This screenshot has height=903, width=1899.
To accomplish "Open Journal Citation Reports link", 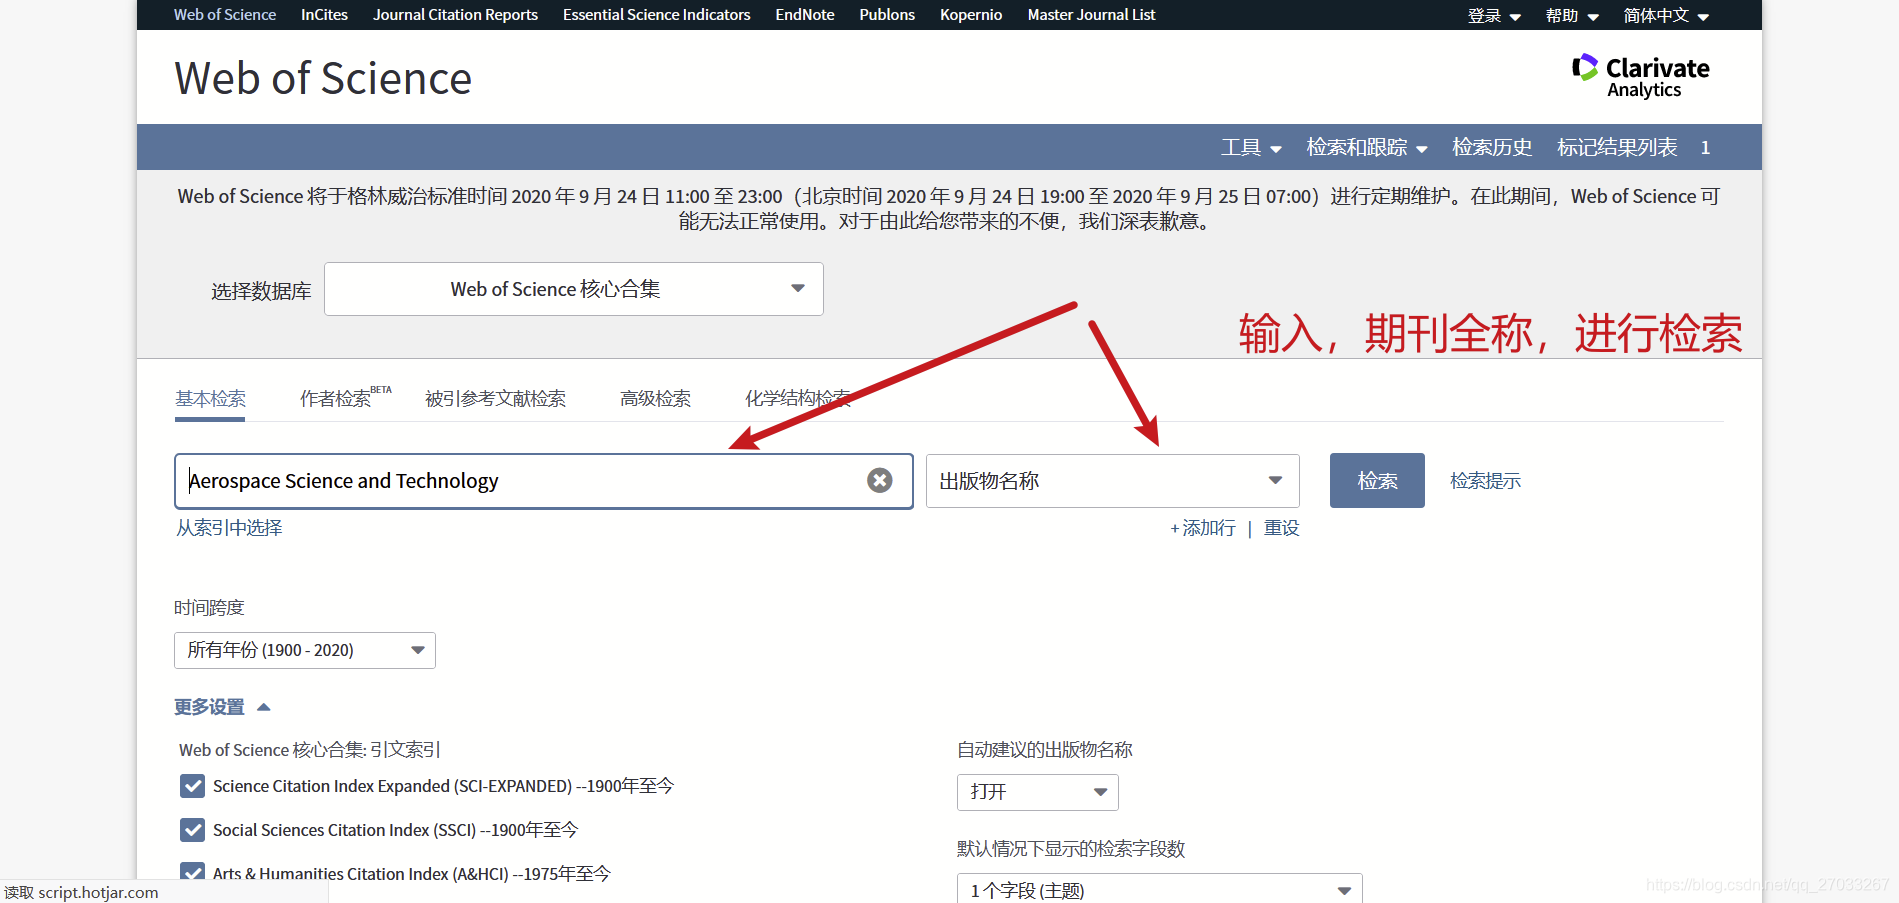I will point(456,15).
